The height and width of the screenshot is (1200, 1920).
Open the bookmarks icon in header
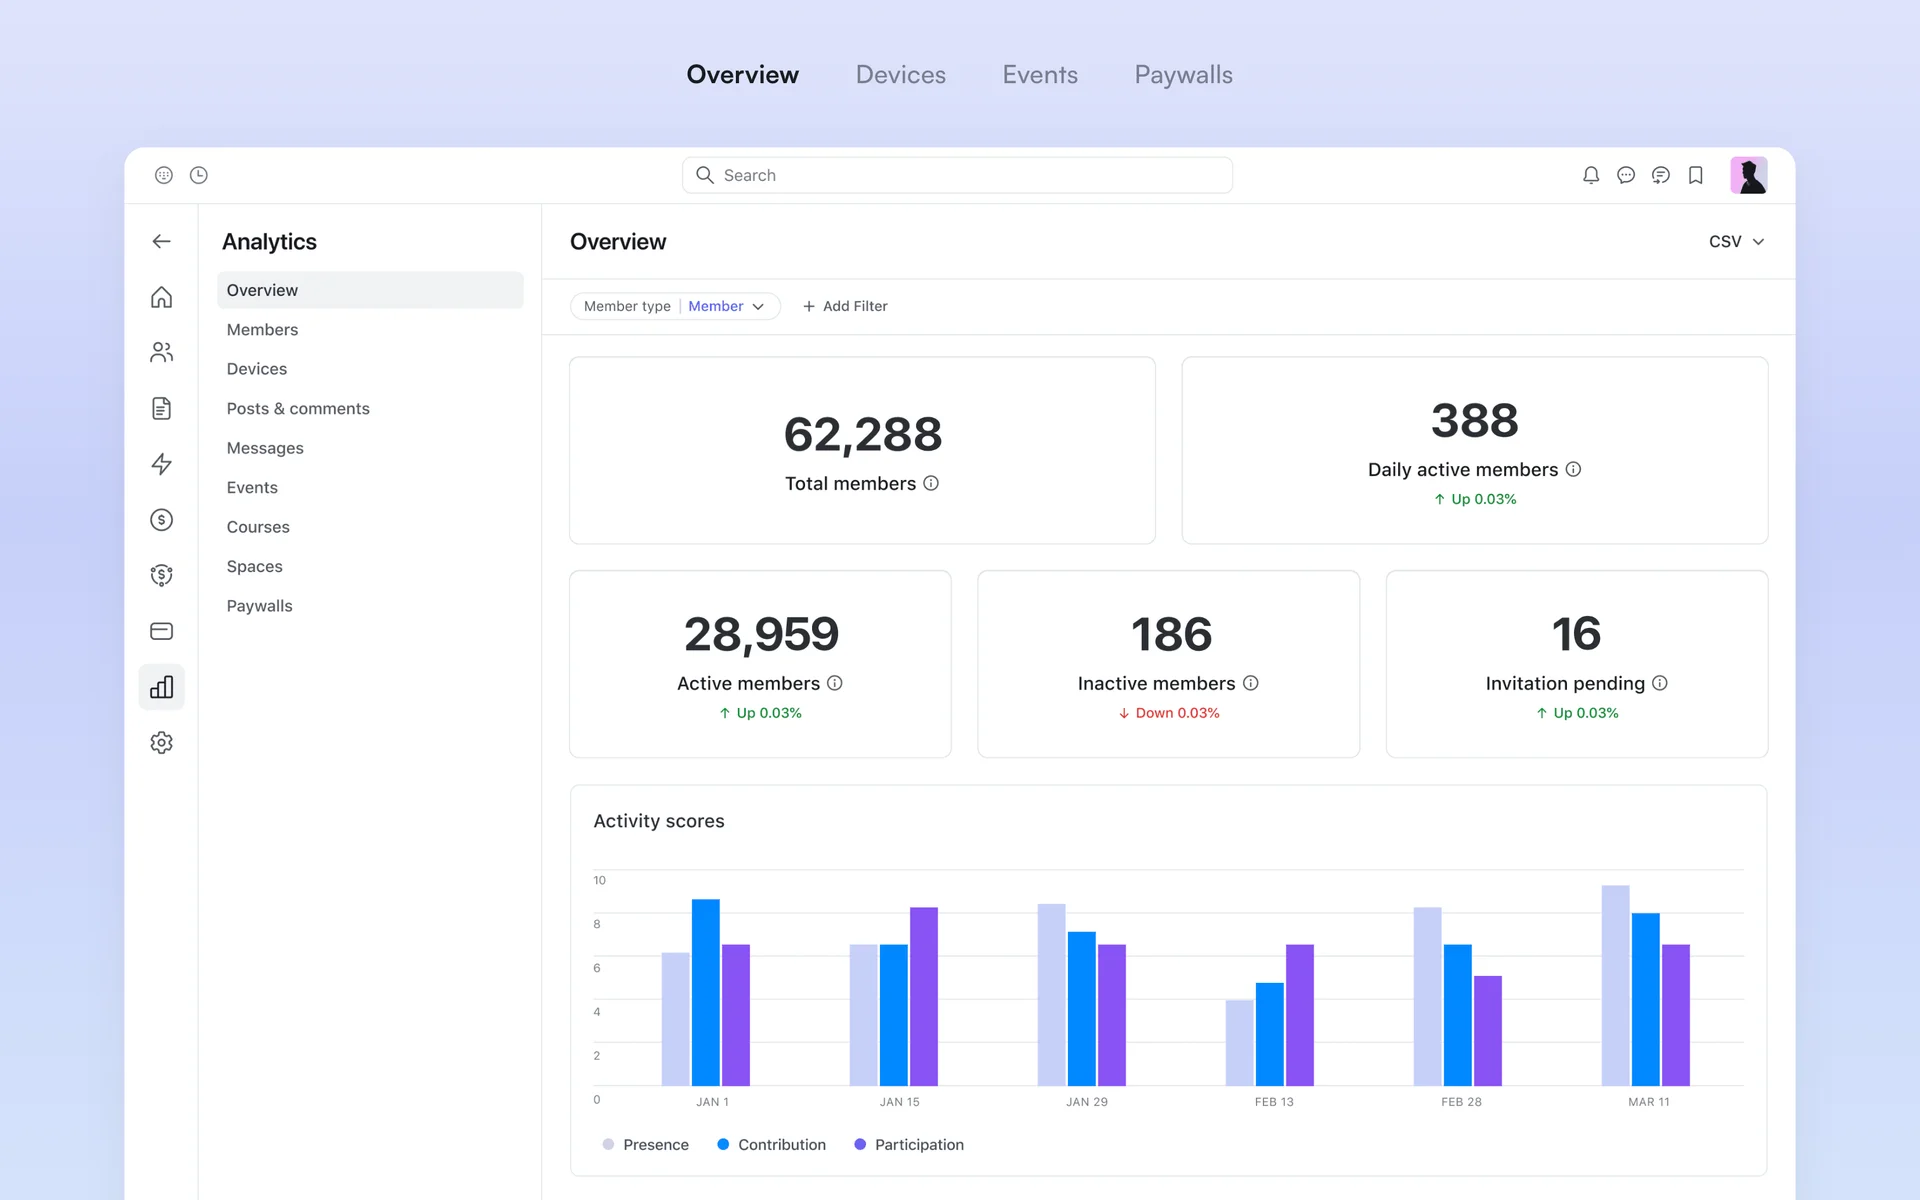point(1695,175)
